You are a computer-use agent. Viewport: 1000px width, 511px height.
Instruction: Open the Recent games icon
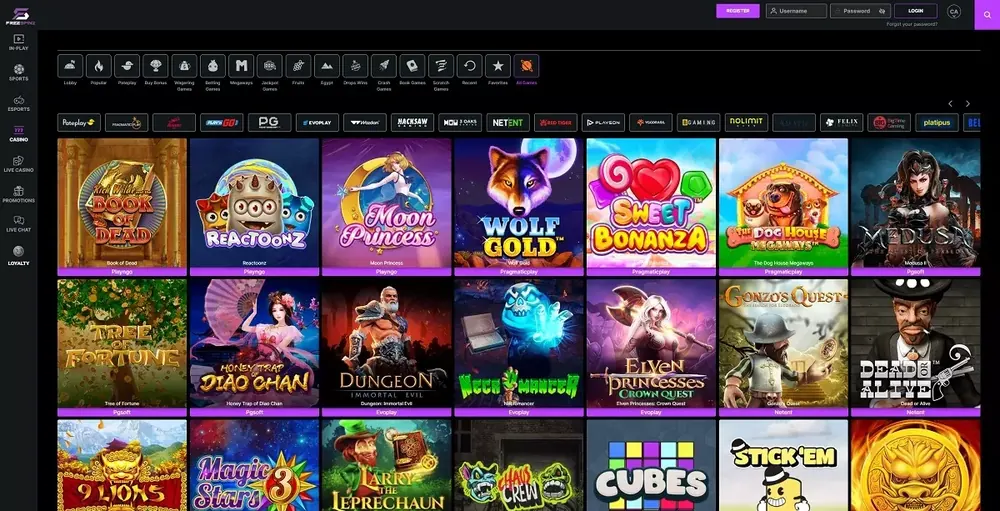(469, 66)
